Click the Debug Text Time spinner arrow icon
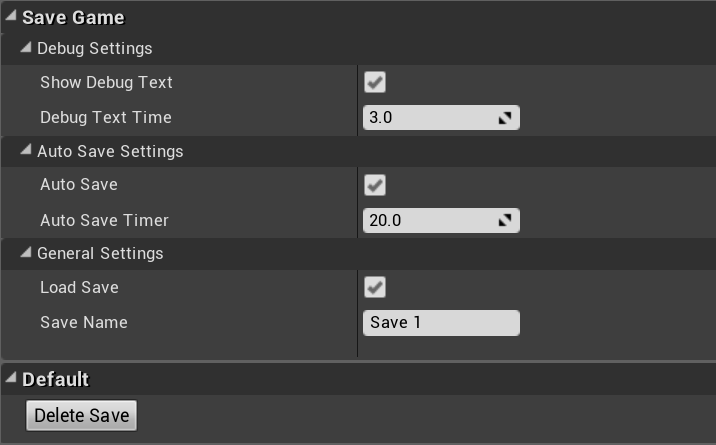Image resolution: width=716 pixels, height=445 pixels. point(505,118)
